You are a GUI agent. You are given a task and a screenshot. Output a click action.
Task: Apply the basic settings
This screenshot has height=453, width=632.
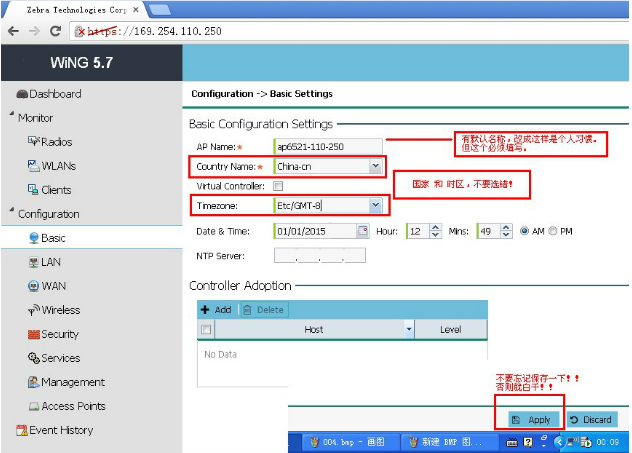click(534, 420)
